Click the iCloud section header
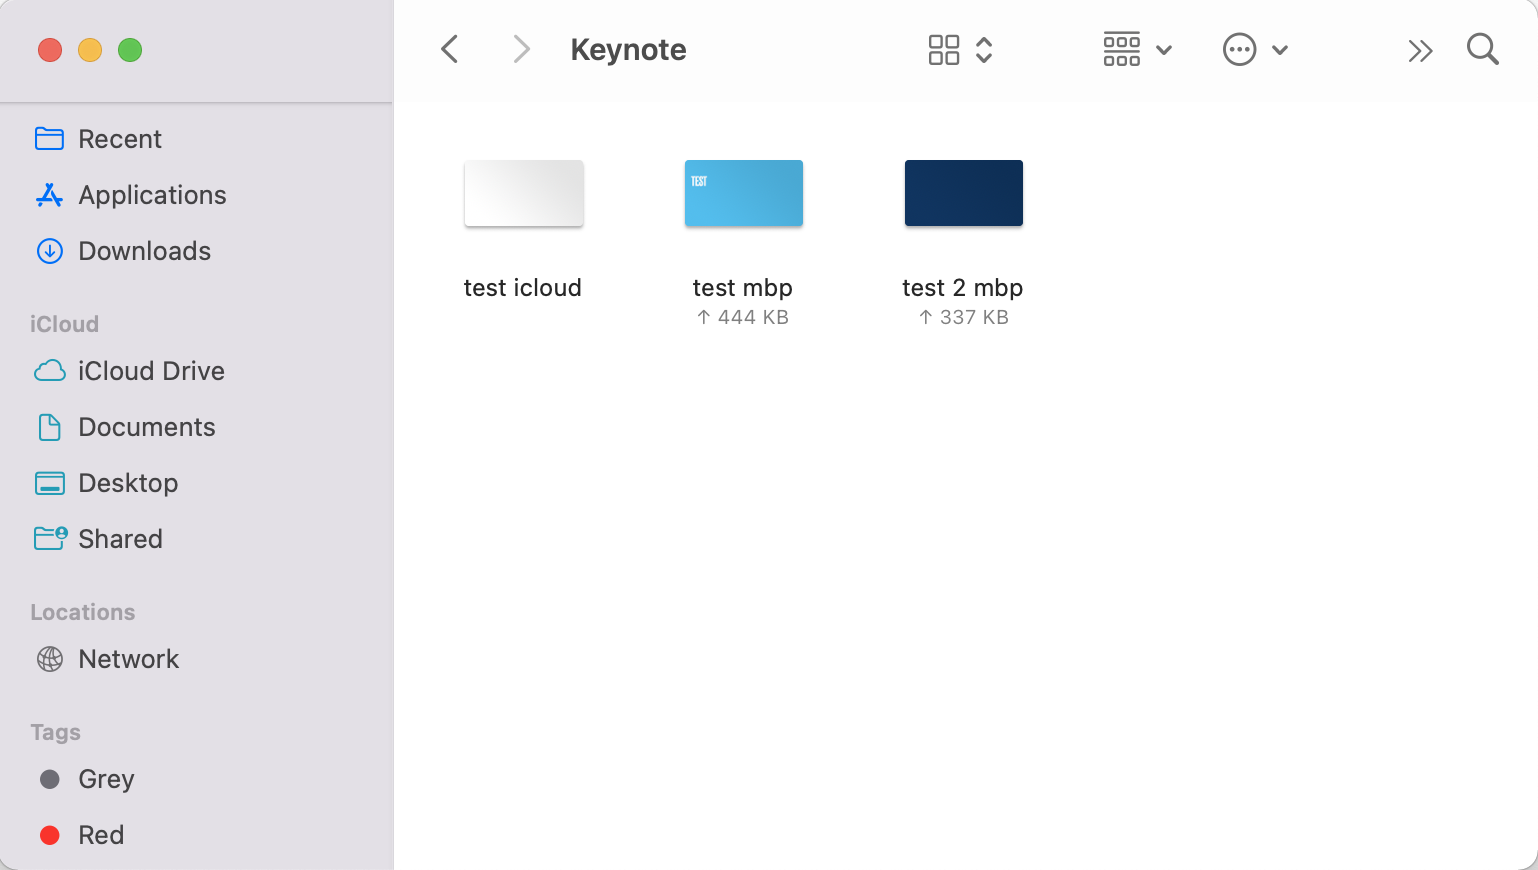The width and height of the screenshot is (1538, 870). (64, 324)
